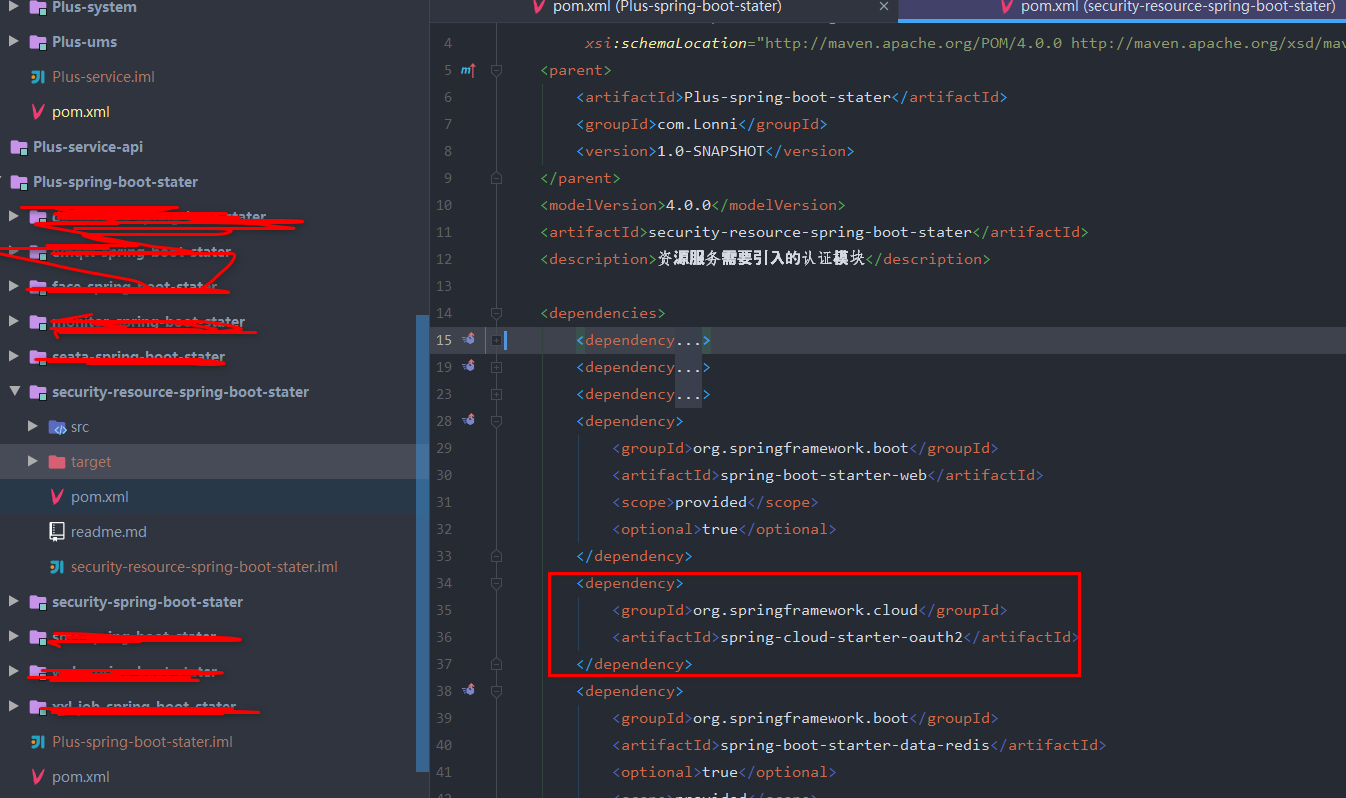Click the Plus-service-api module folder icon
Screen dimensions: 1346x798
pyautogui.click(x=18, y=147)
